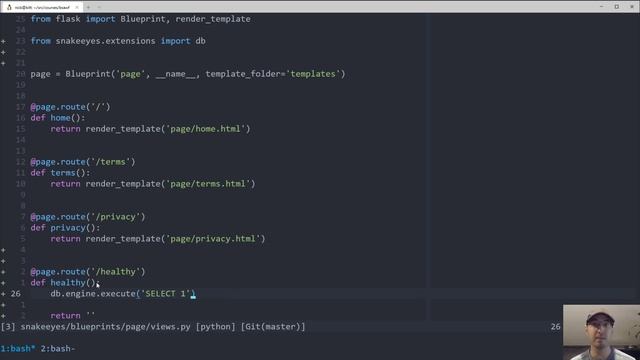Open the new-tab dropdown arrow in title bar
The height and width of the screenshot is (360, 640).
pos(99,7)
